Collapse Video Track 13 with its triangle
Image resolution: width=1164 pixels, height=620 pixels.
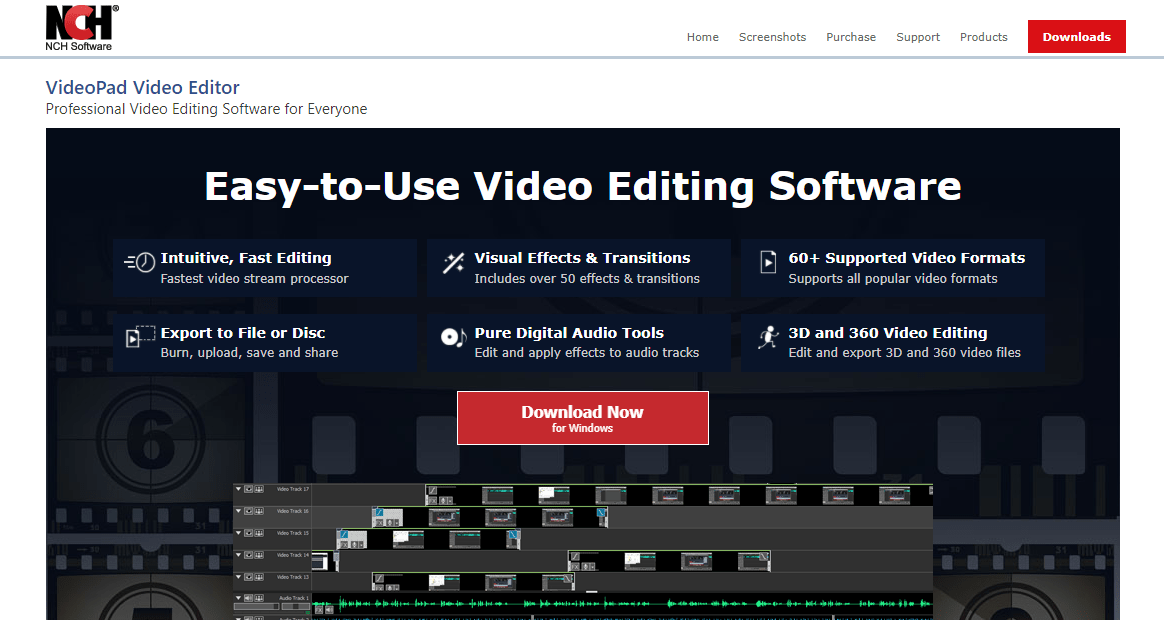pyautogui.click(x=238, y=577)
